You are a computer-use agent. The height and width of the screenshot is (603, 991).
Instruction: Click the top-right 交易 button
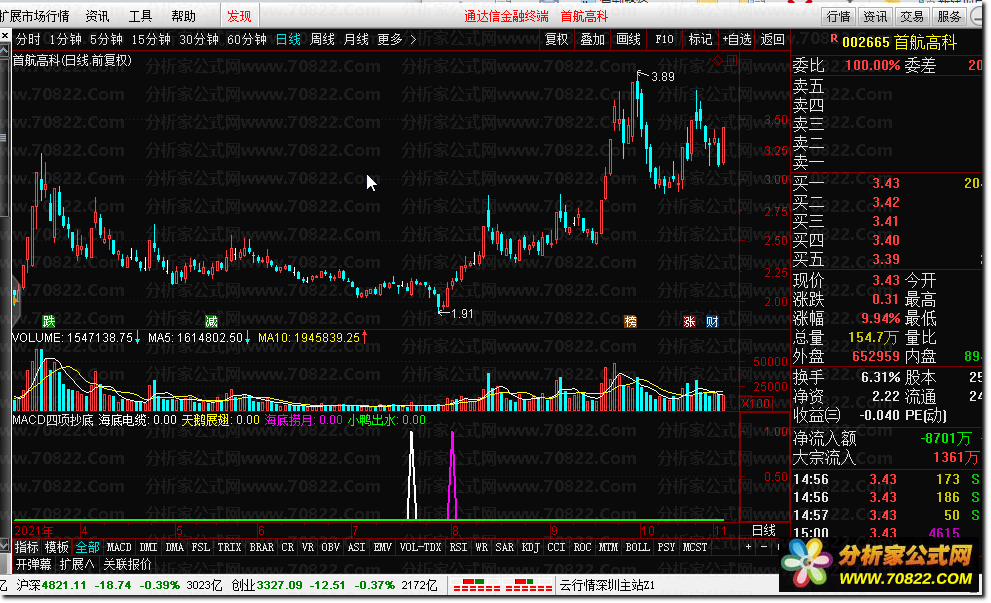[x=912, y=16]
